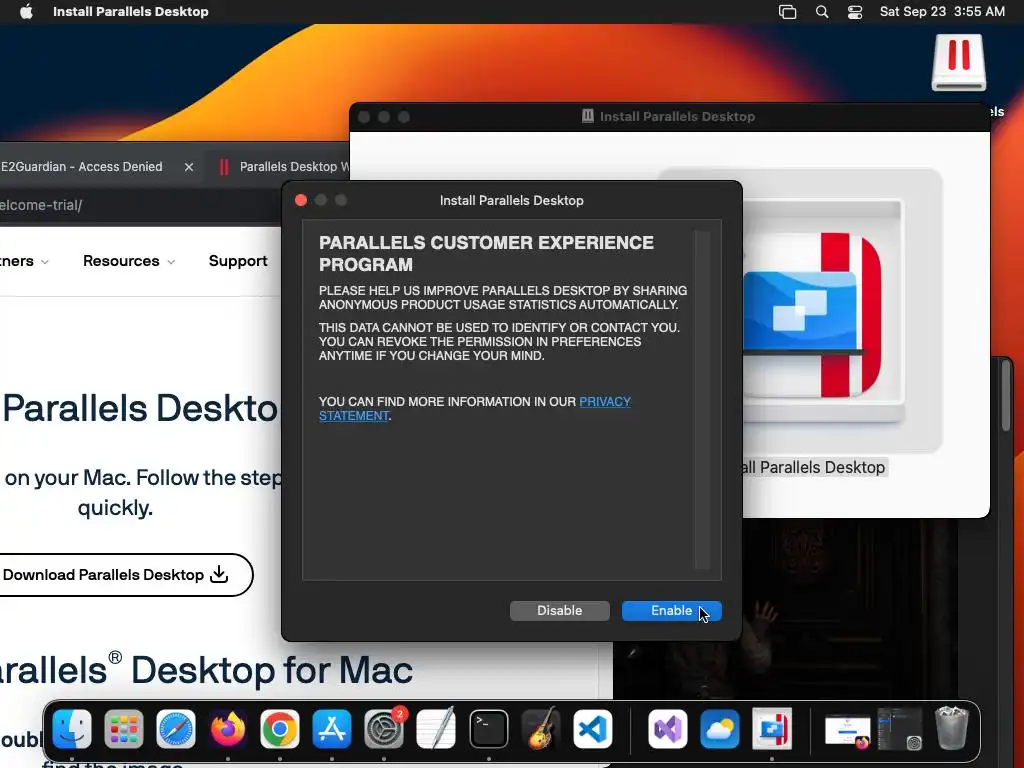
Task: Expand the Partners dropdown on webpage
Action: tap(24, 261)
